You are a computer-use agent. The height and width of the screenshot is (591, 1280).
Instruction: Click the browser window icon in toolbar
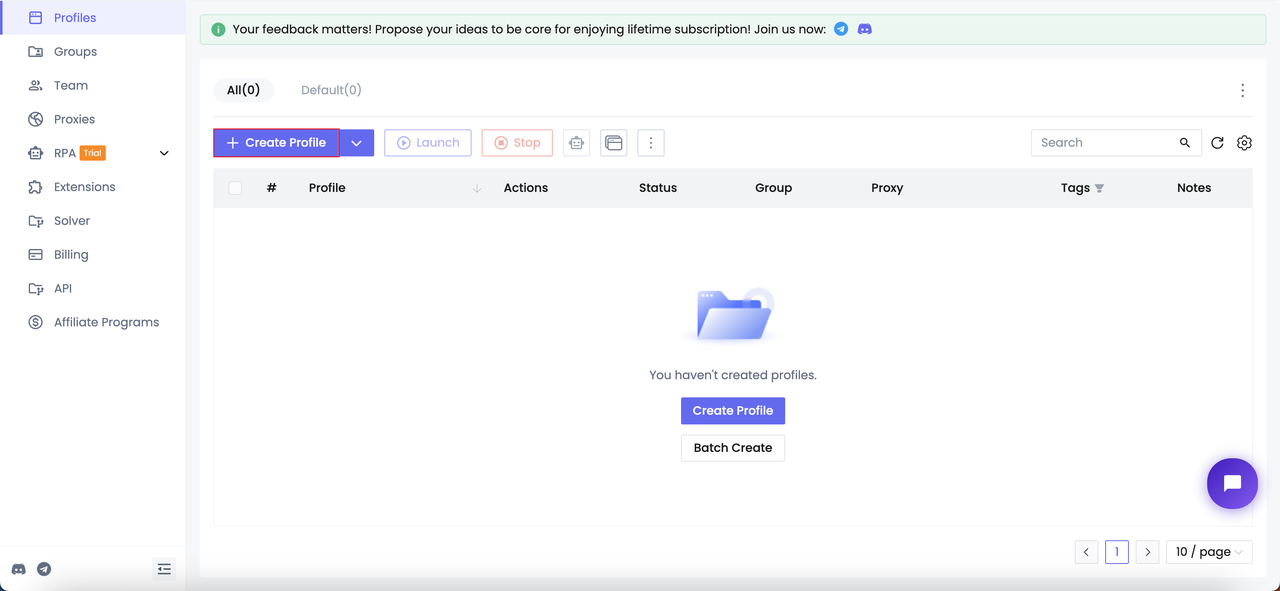pyautogui.click(x=614, y=143)
